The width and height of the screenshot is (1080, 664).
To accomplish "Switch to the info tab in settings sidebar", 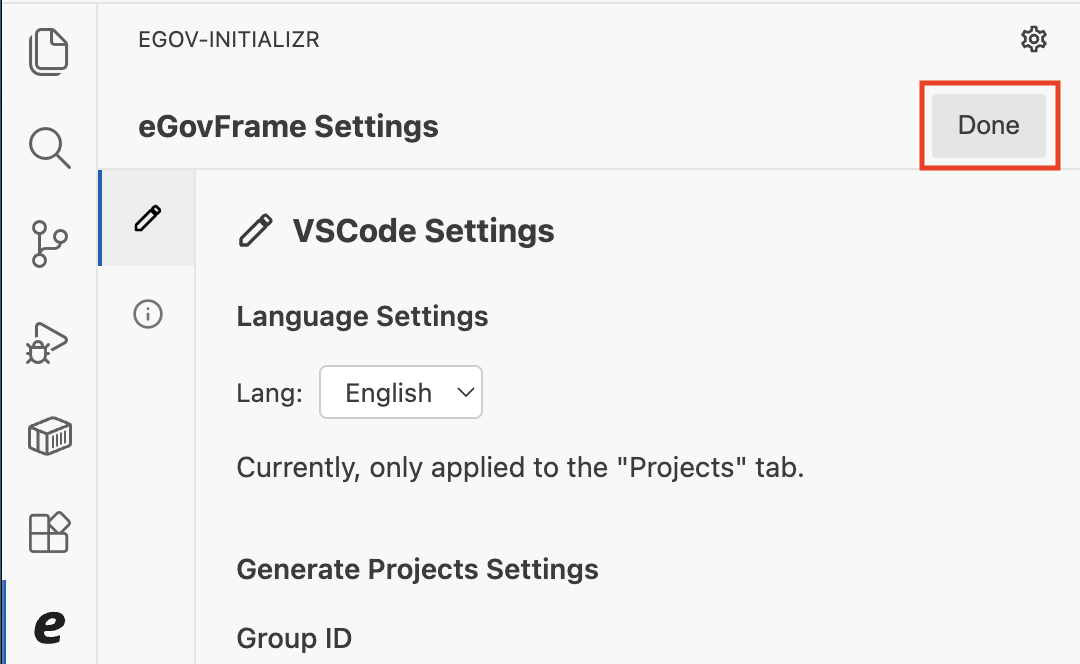I will pos(146,315).
